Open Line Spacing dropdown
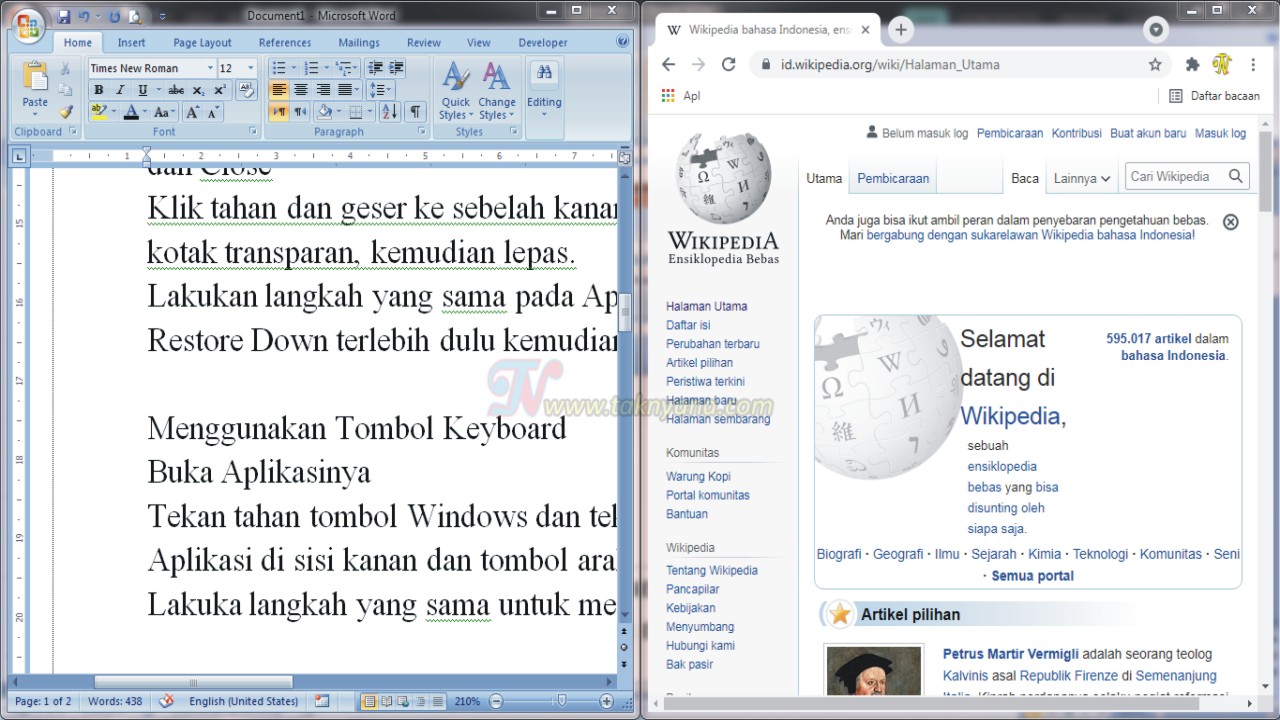 pyautogui.click(x=380, y=90)
